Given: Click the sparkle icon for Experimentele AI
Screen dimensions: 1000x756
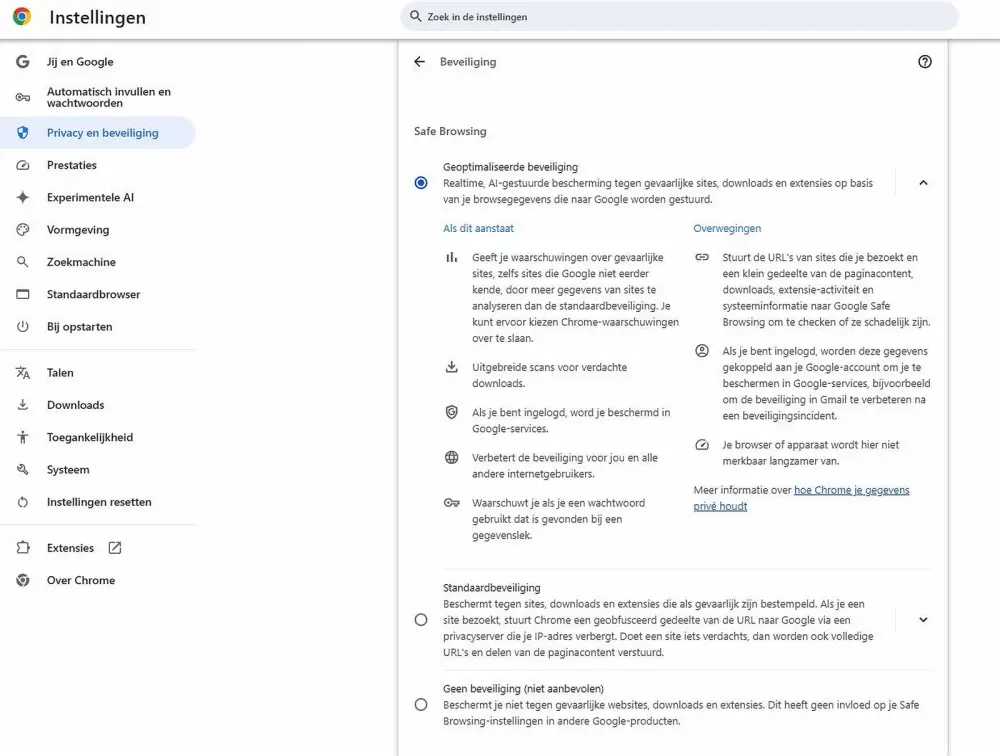Looking at the screenshot, I should click(23, 197).
